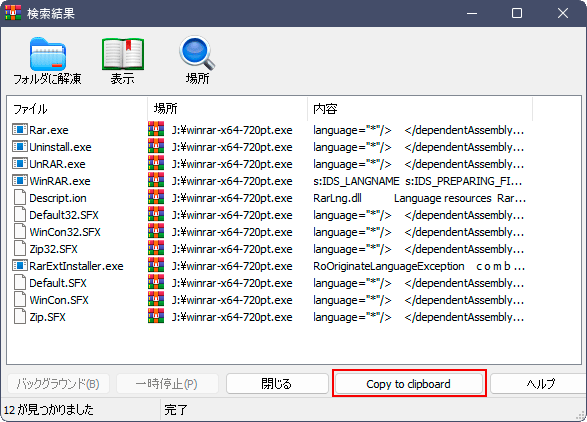Click the Descript.ion document icon
This screenshot has height=422, width=587.
pyautogui.click(x=20, y=197)
